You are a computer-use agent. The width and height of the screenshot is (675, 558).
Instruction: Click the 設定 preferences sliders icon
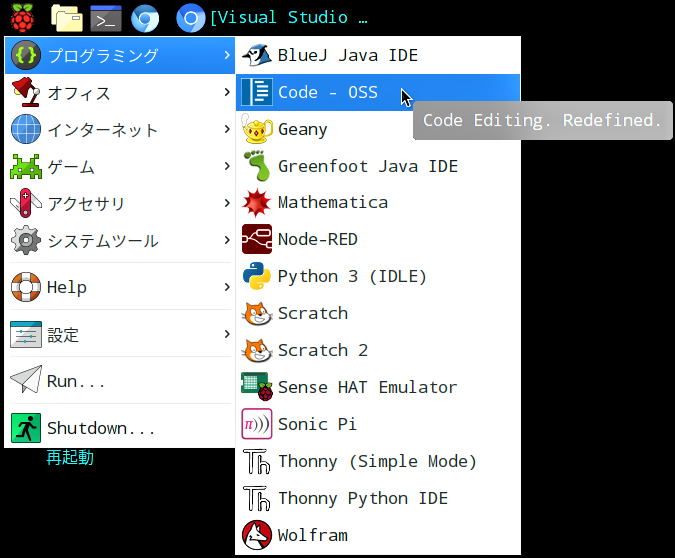point(26,334)
